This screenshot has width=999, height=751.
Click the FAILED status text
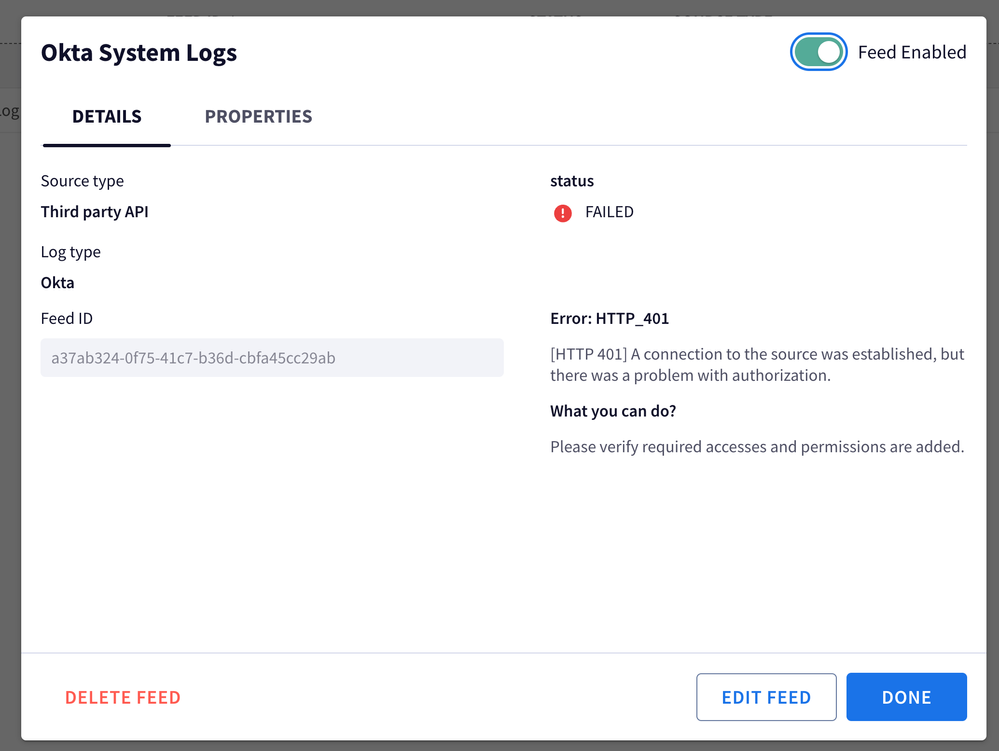[x=609, y=212]
